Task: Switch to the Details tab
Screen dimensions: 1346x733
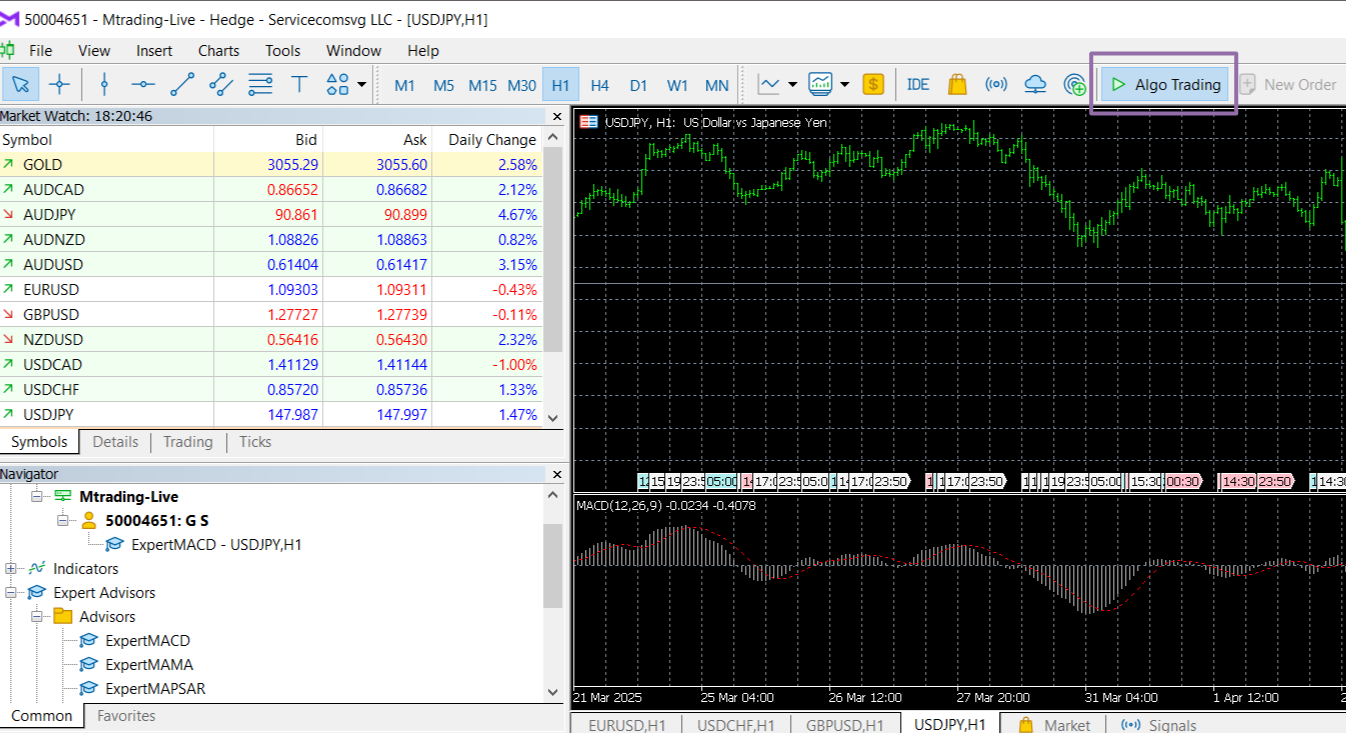Action: [115, 442]
